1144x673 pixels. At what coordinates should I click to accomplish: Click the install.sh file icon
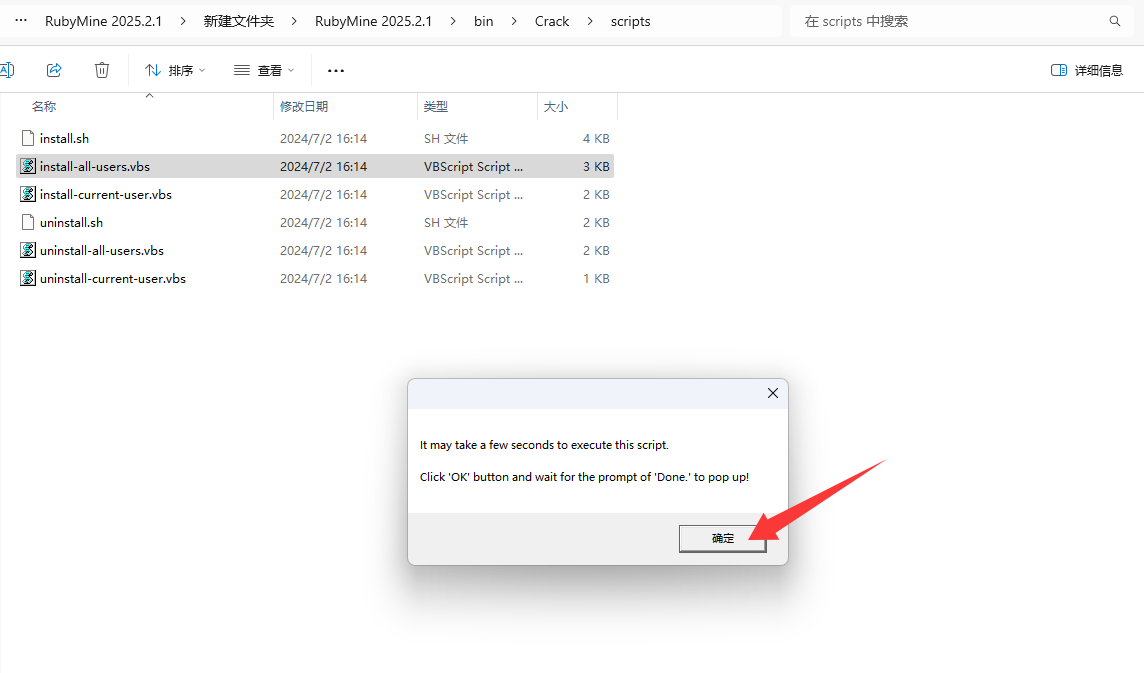[28, 138]
